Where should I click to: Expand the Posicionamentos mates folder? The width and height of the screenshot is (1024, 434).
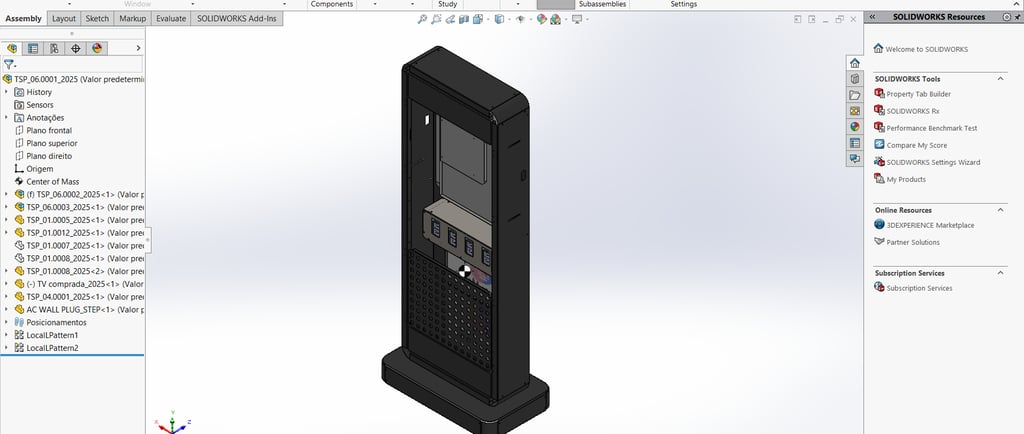(7, 322)
